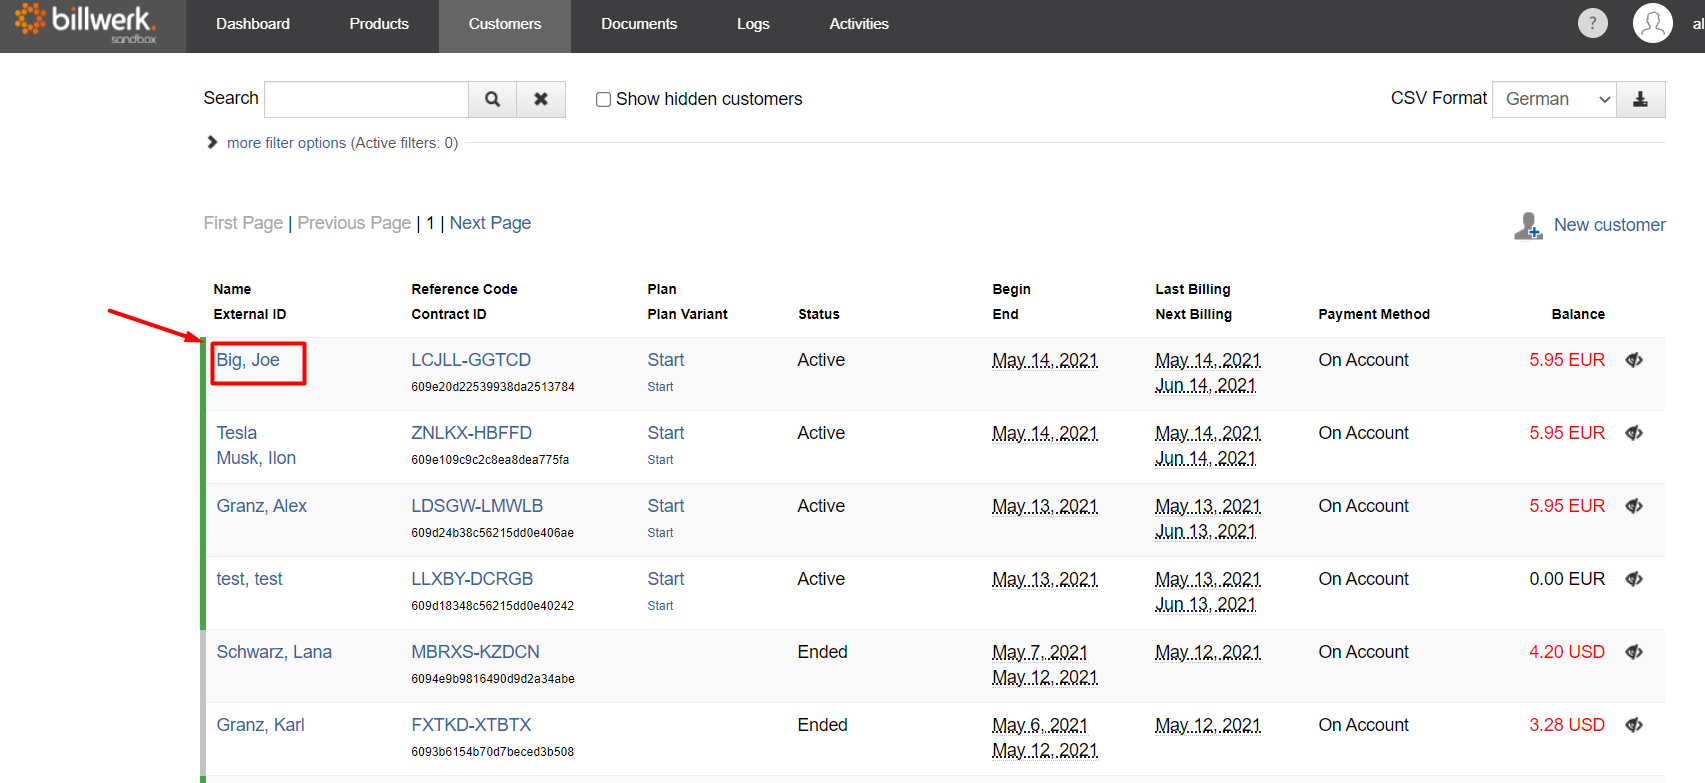Viewport: 1705px width, 783px height.
Task: Click the action icon in Granz, Alex row
Action: pyautogui.click(x=1634, y=506)
